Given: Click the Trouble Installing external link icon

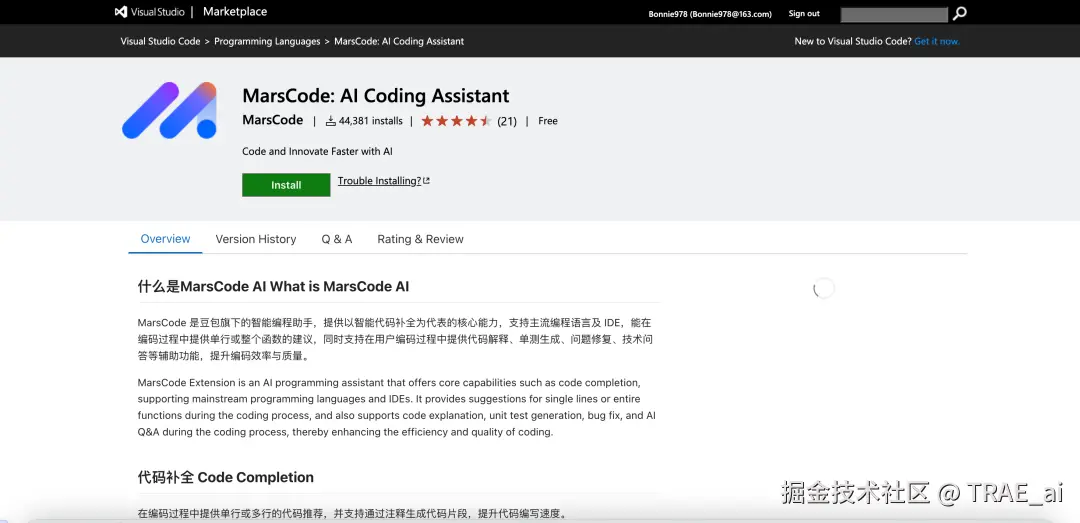Looking at the screenshot, I should [x=427, y=181].
